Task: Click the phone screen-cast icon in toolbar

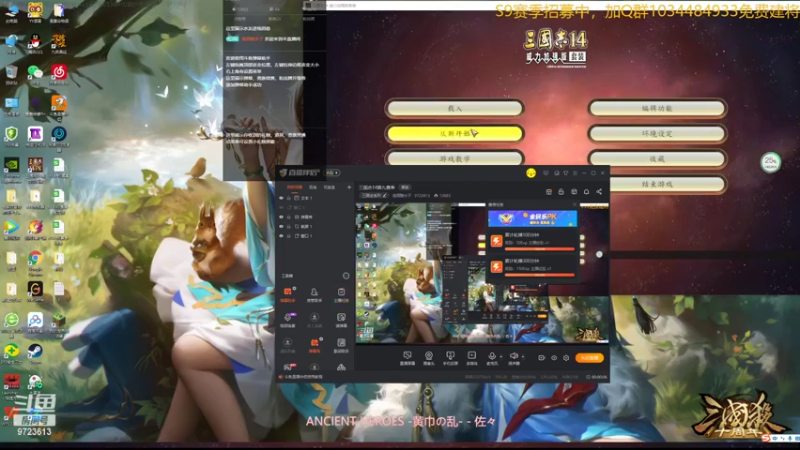Action: (x=450, y=355)
